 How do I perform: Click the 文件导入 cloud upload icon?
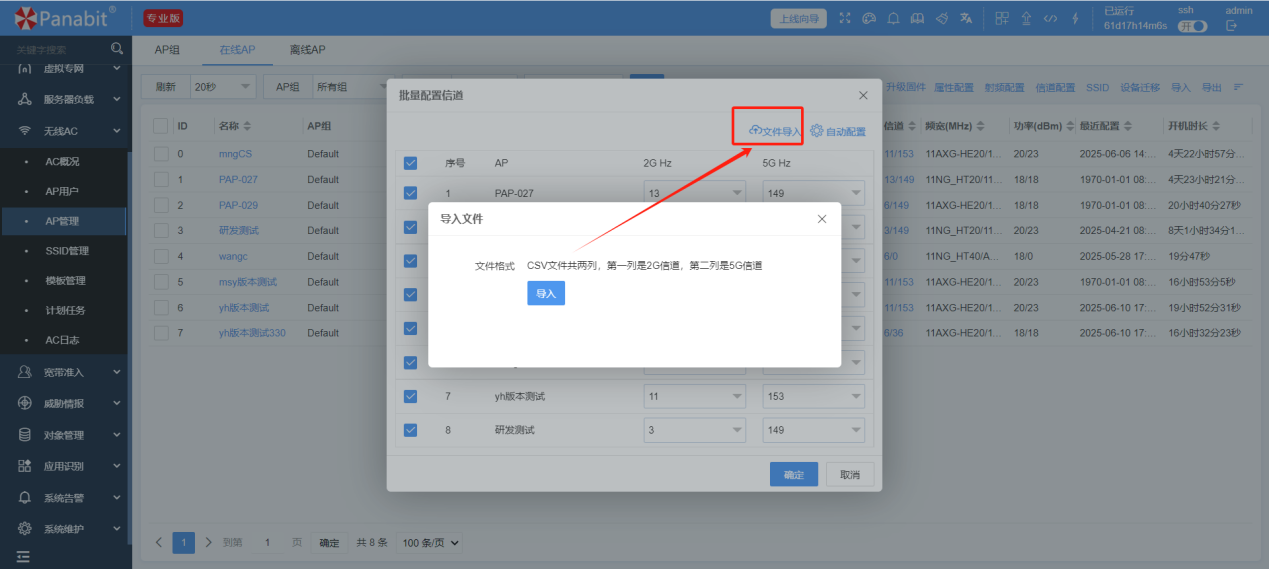pos(755,130)
